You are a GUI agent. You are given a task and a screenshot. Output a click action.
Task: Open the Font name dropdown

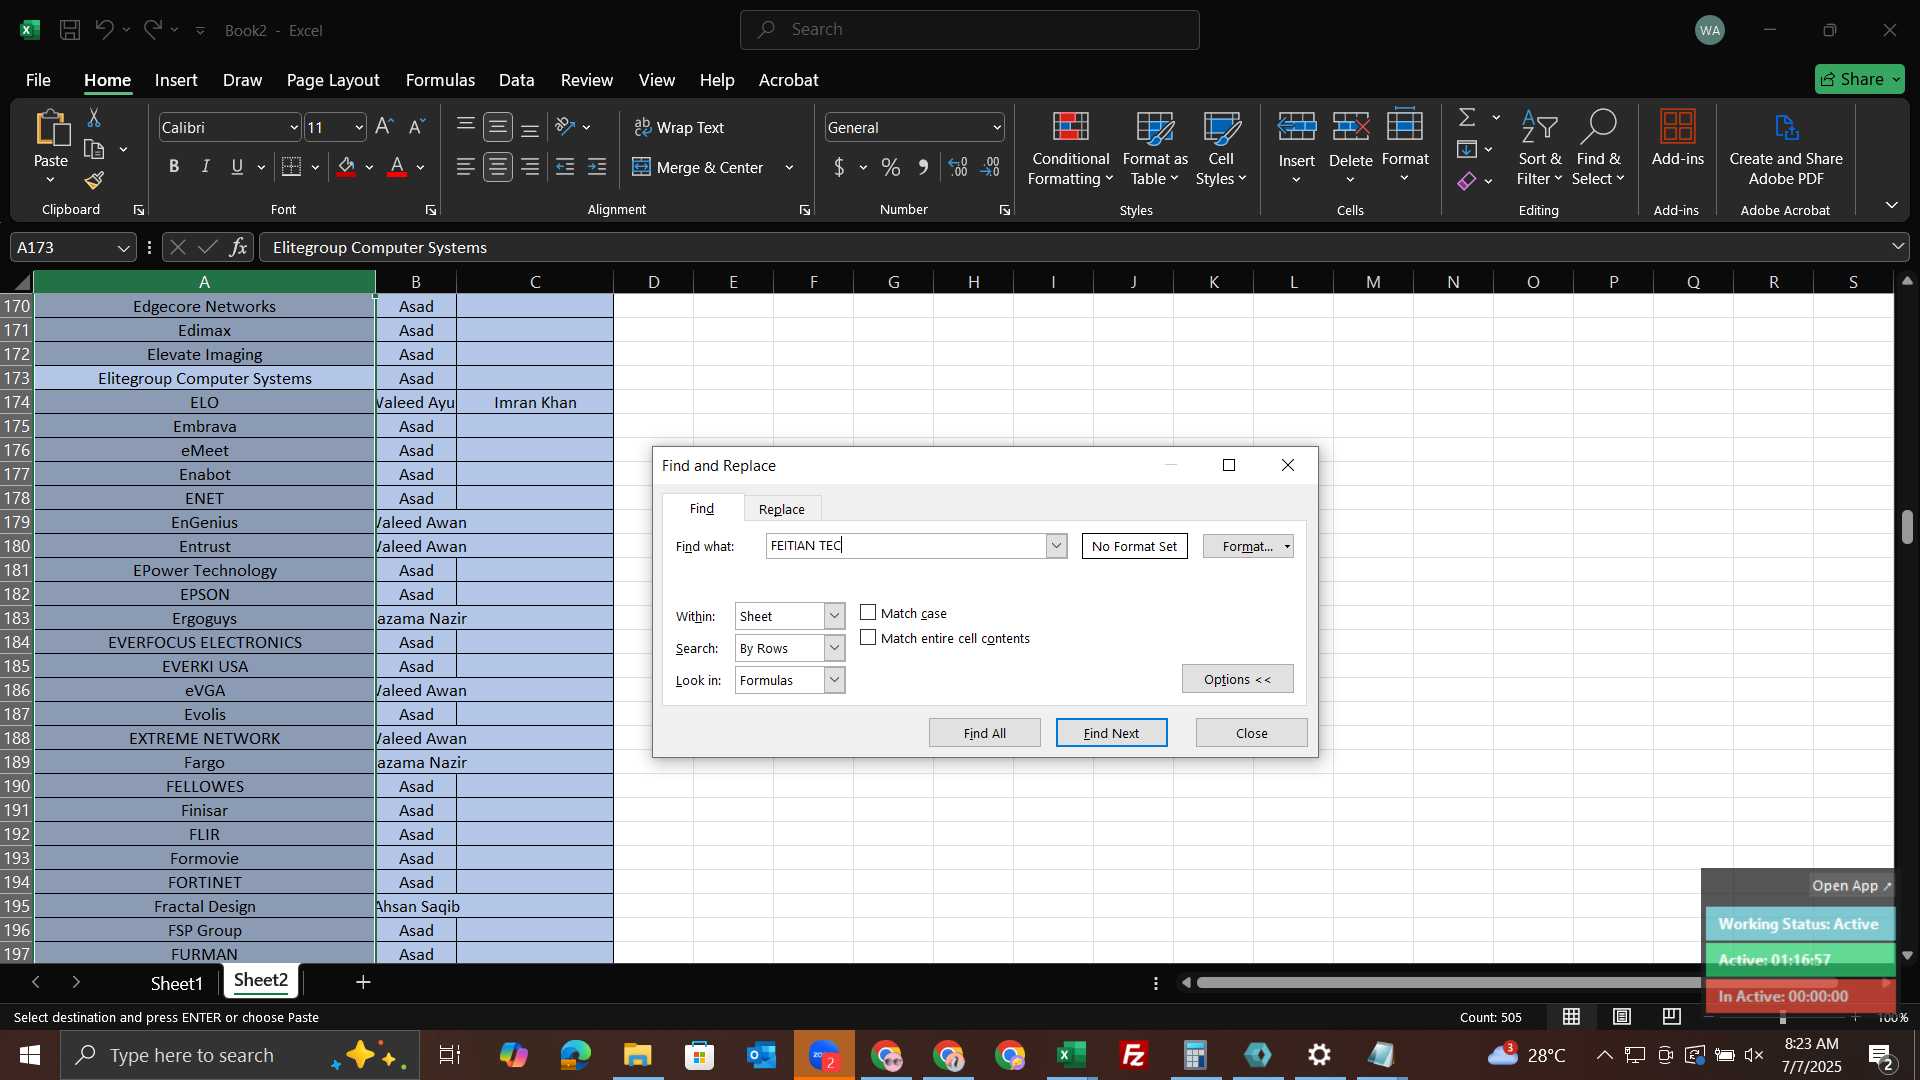(x=294, y=127)
